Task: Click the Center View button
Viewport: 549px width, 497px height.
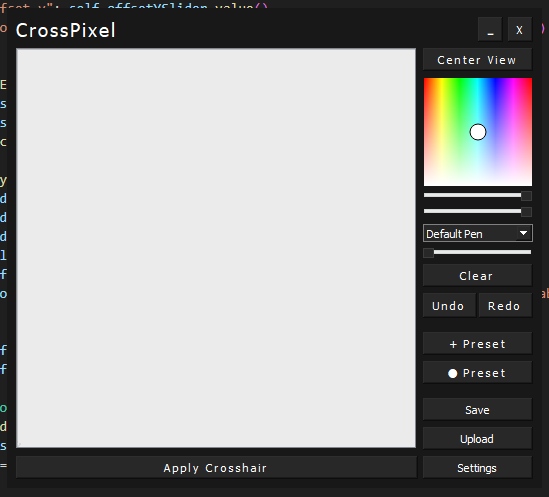Action: 477,60
